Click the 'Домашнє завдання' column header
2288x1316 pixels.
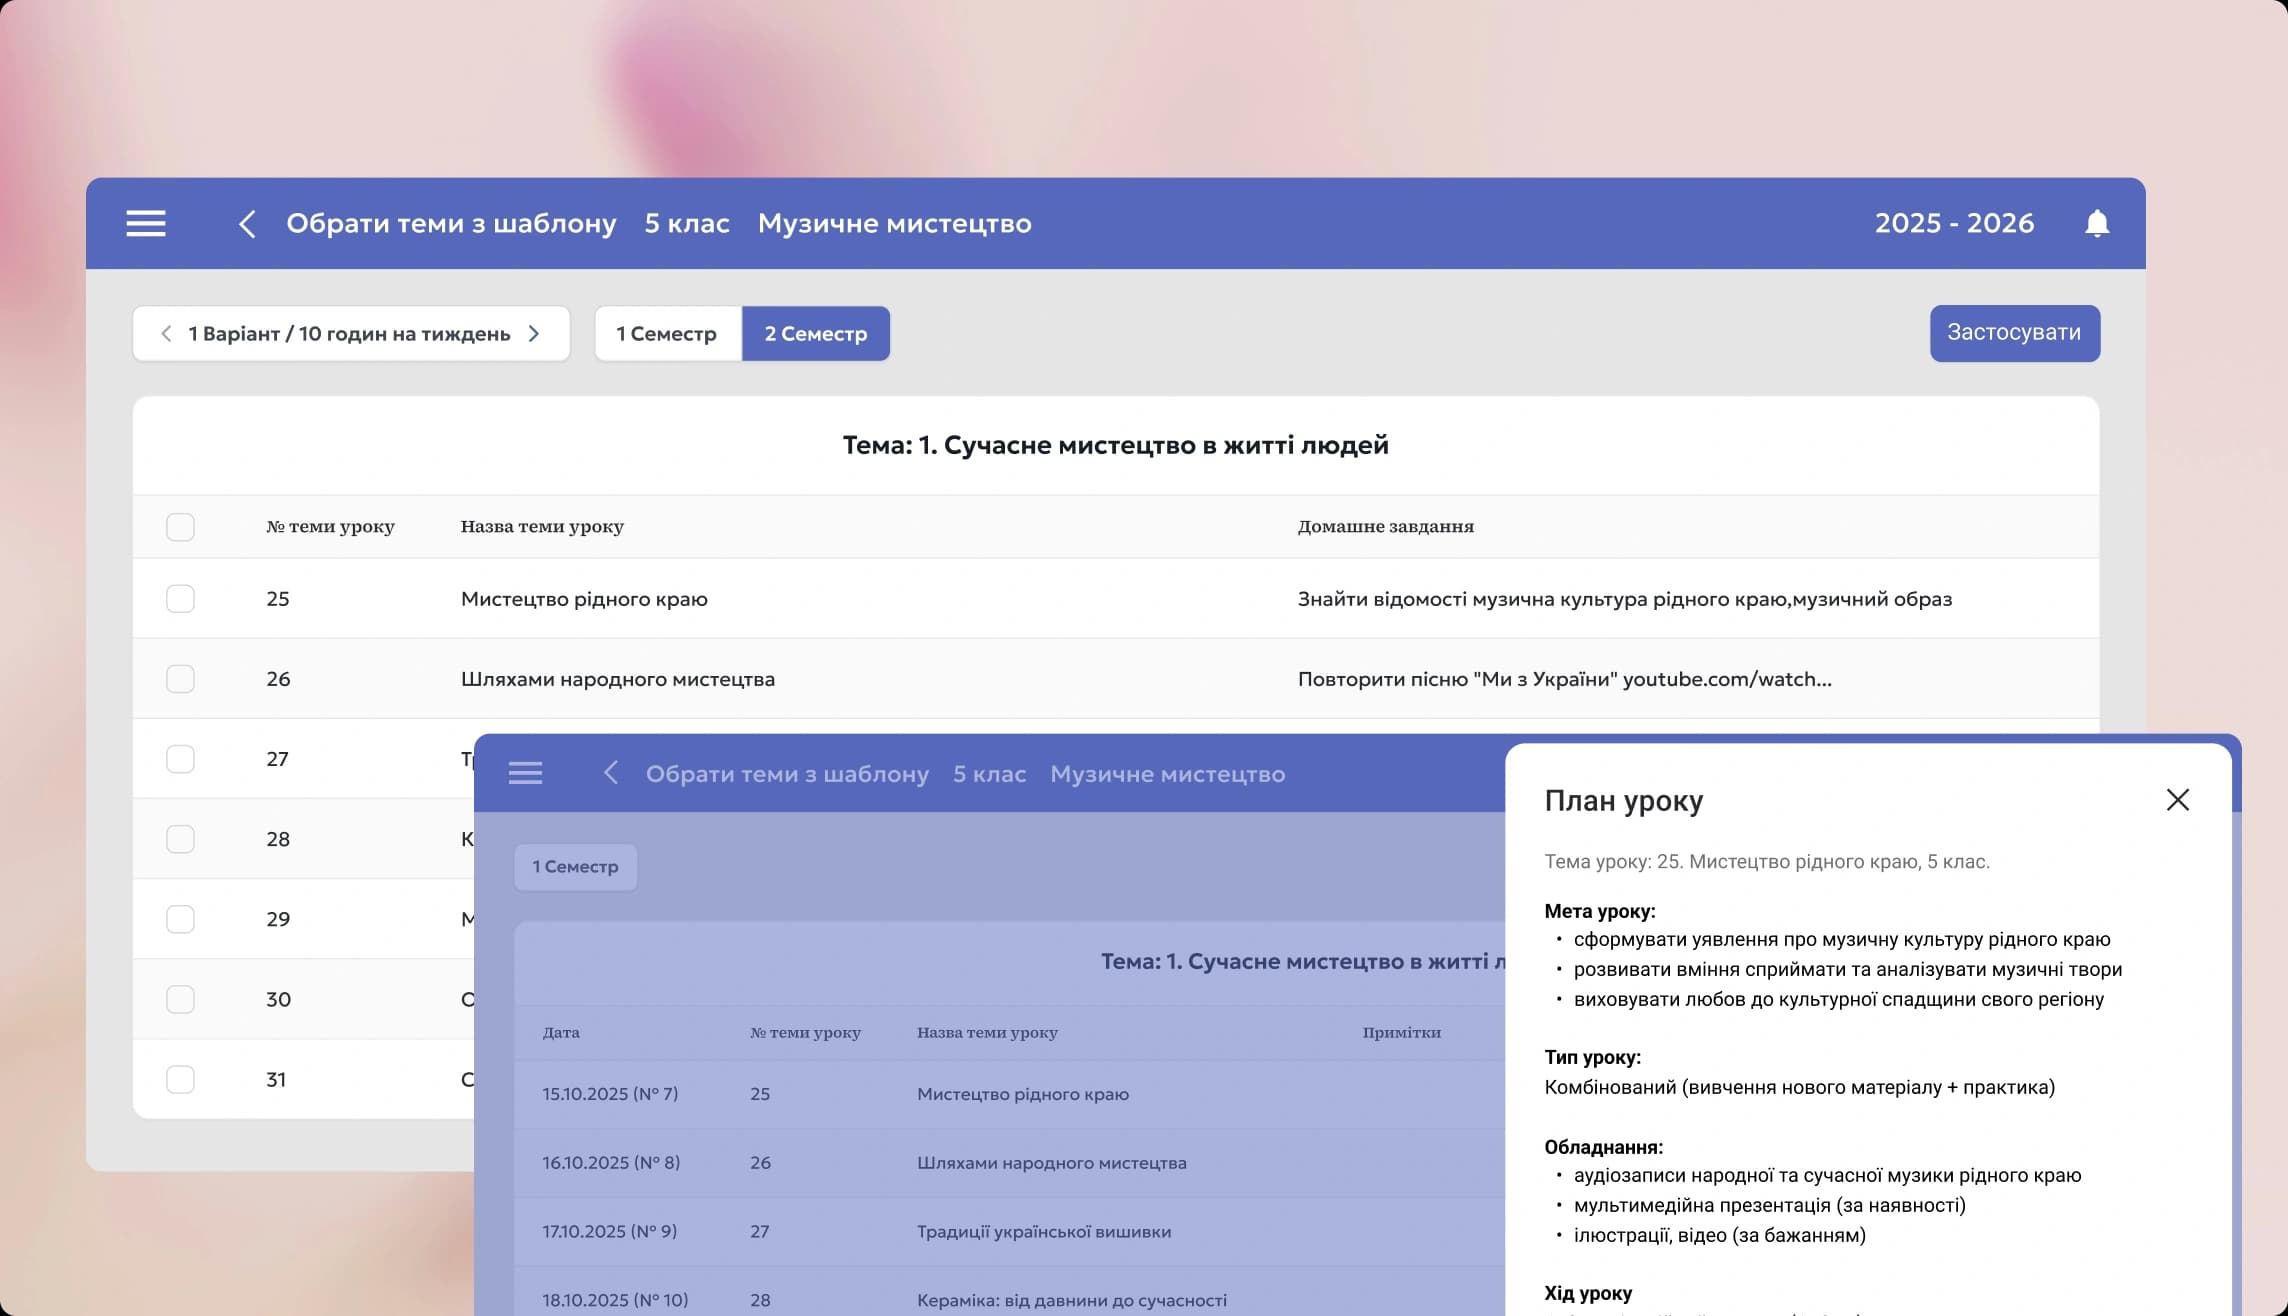pos(1386,526)
